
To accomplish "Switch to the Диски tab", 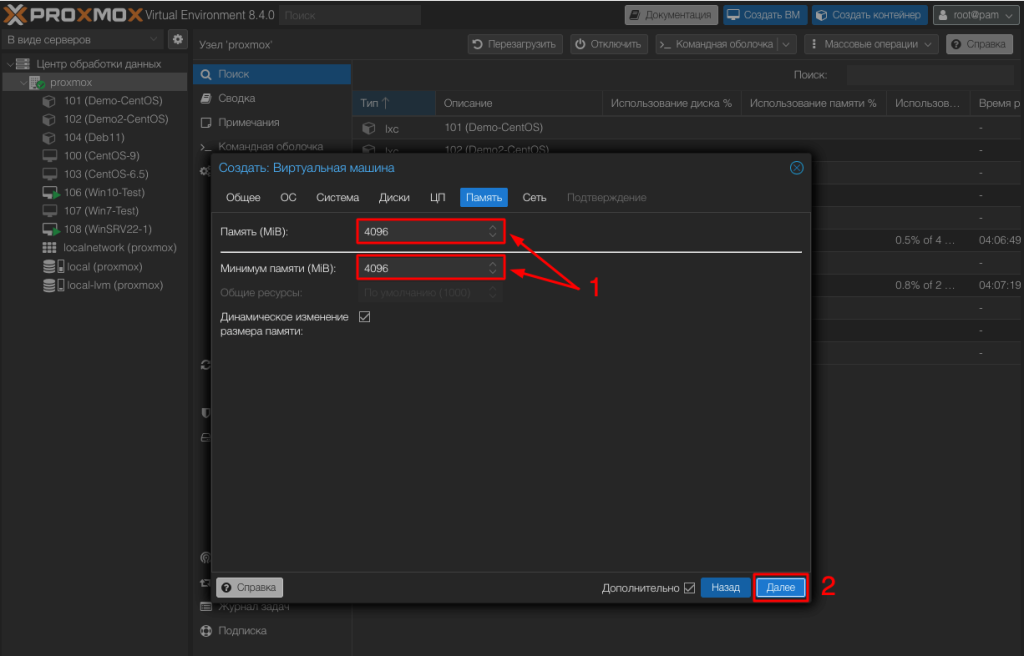I will [394, 198].
